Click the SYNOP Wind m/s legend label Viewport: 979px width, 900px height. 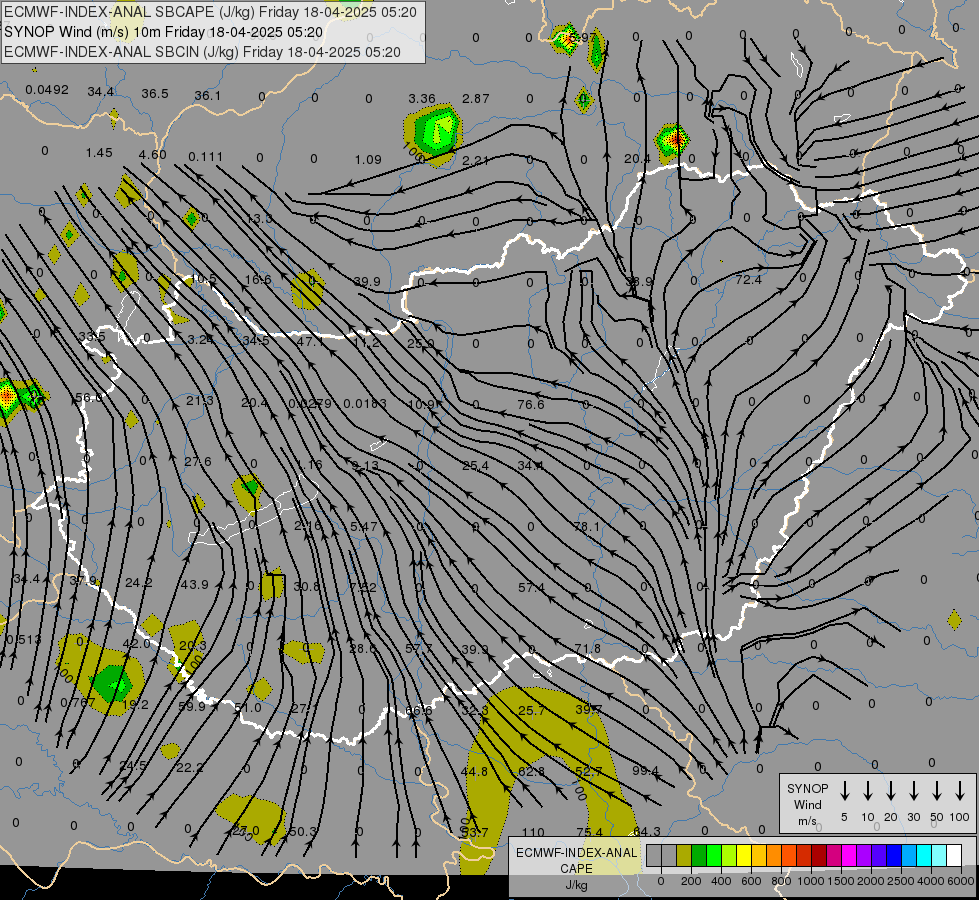coord(807,804)
